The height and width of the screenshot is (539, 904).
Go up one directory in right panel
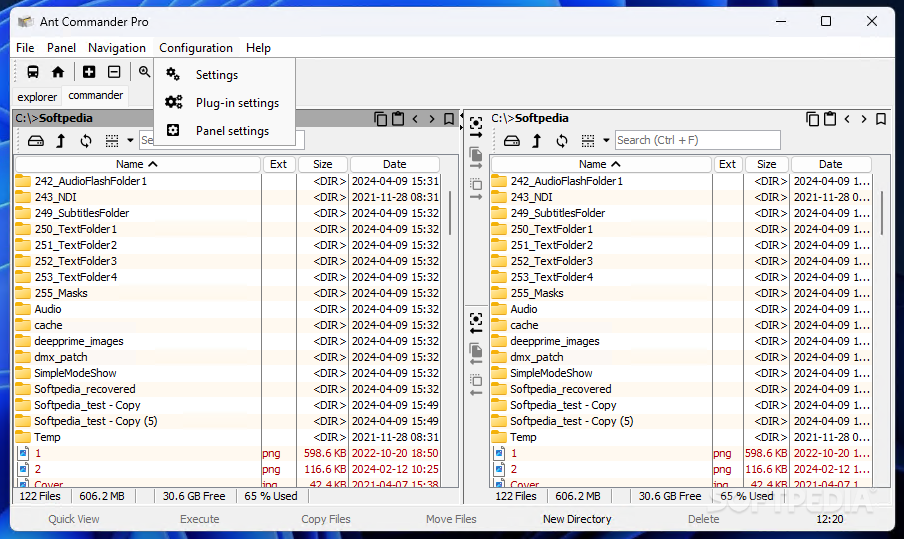[536, 141]
